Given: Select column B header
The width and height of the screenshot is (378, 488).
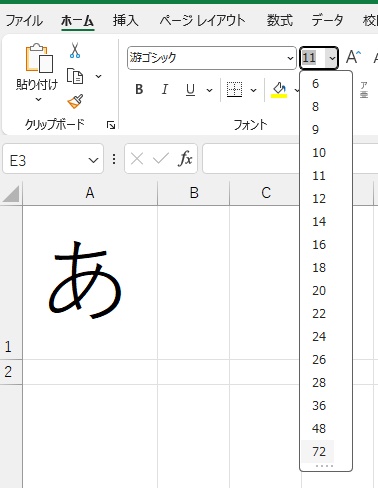Looking at the screenshot, I should click(x=194, y=193).
